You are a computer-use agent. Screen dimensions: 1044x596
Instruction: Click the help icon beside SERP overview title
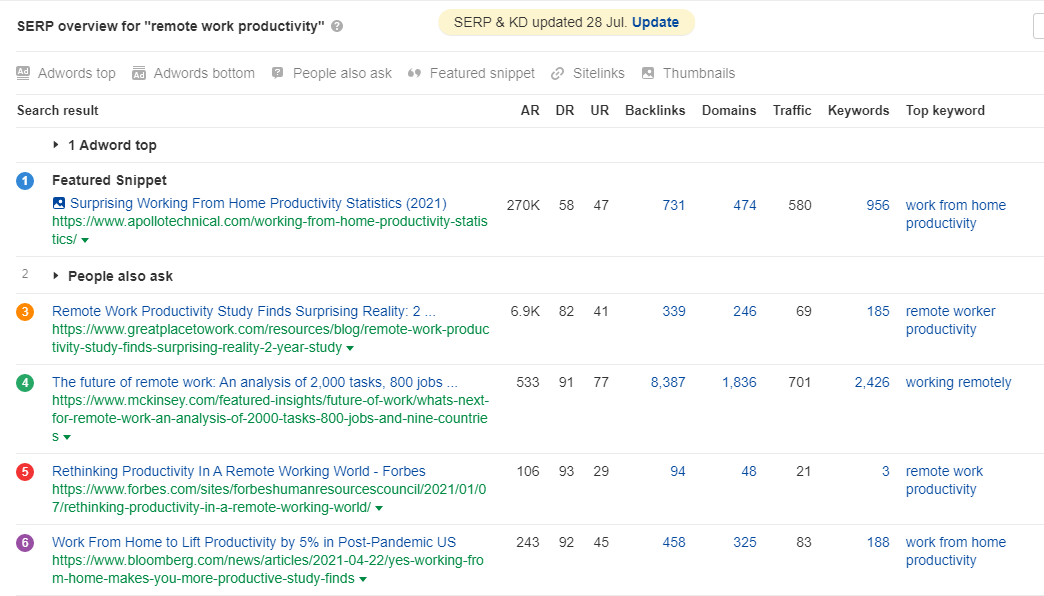pyautogui.click(x=337, y=27)
